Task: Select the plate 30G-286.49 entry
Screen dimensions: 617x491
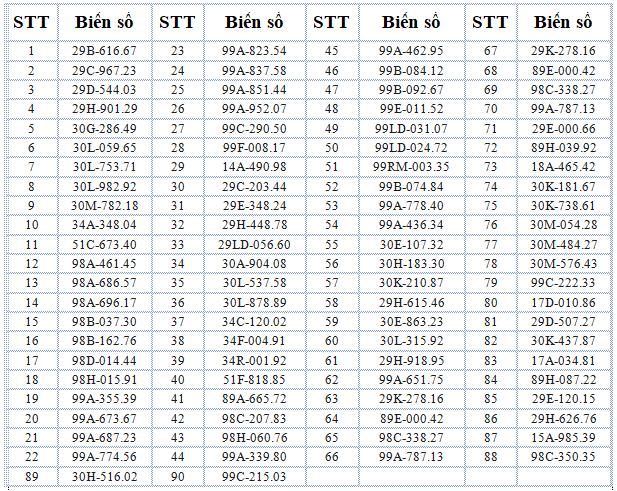Action: (x=104, y=129)
